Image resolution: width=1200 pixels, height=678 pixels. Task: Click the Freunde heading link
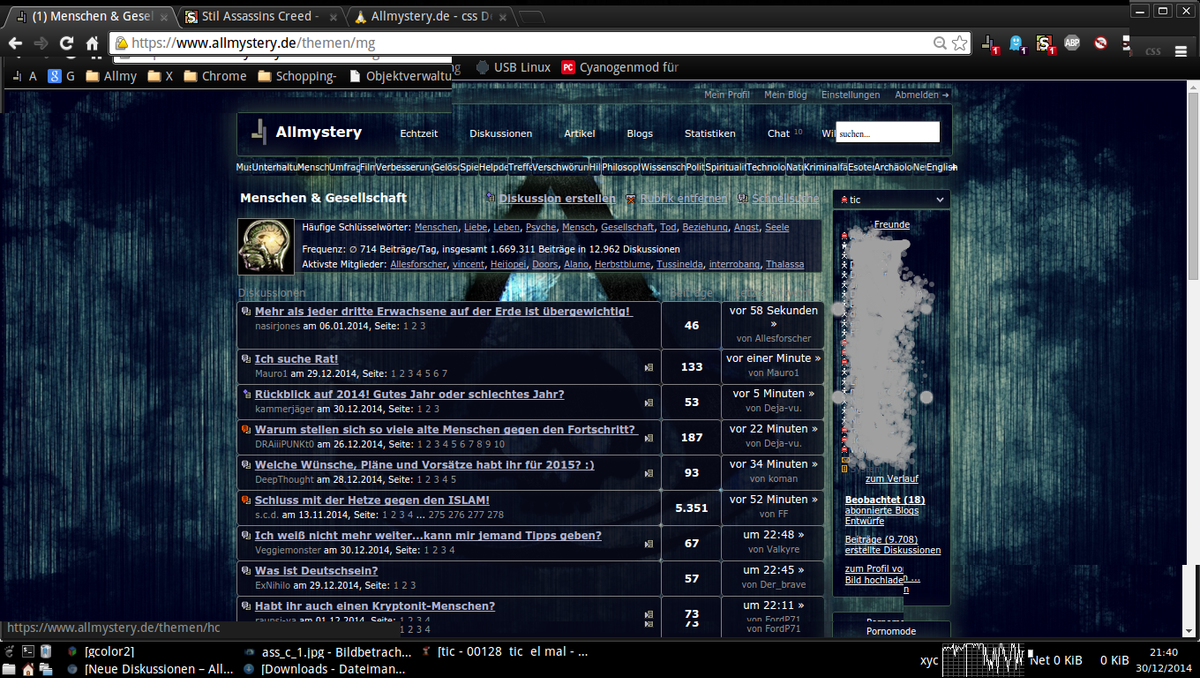click(892, 225)
